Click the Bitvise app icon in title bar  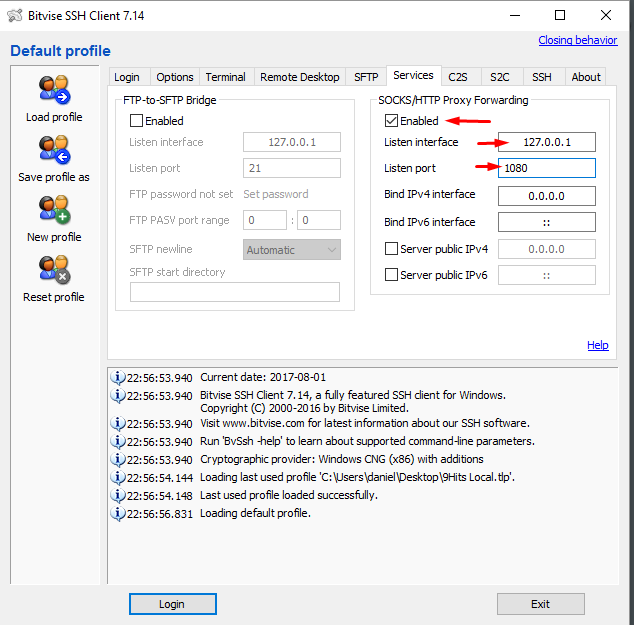point(15,15)
